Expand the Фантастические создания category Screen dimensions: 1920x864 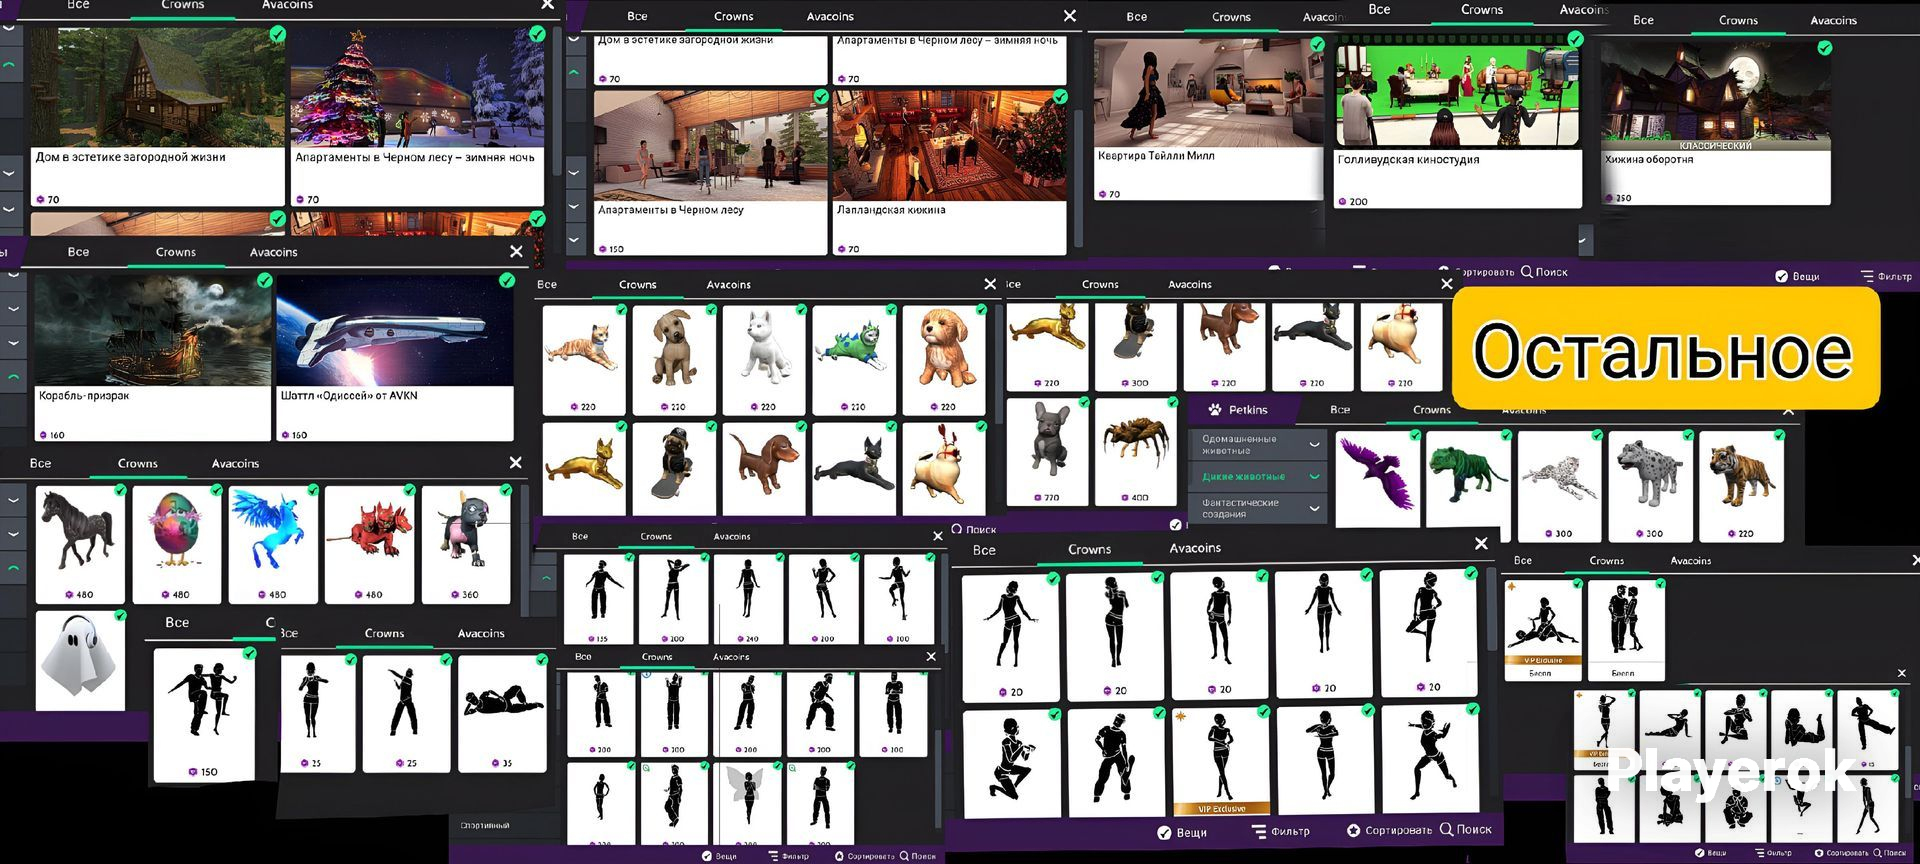coord(1314,508)
